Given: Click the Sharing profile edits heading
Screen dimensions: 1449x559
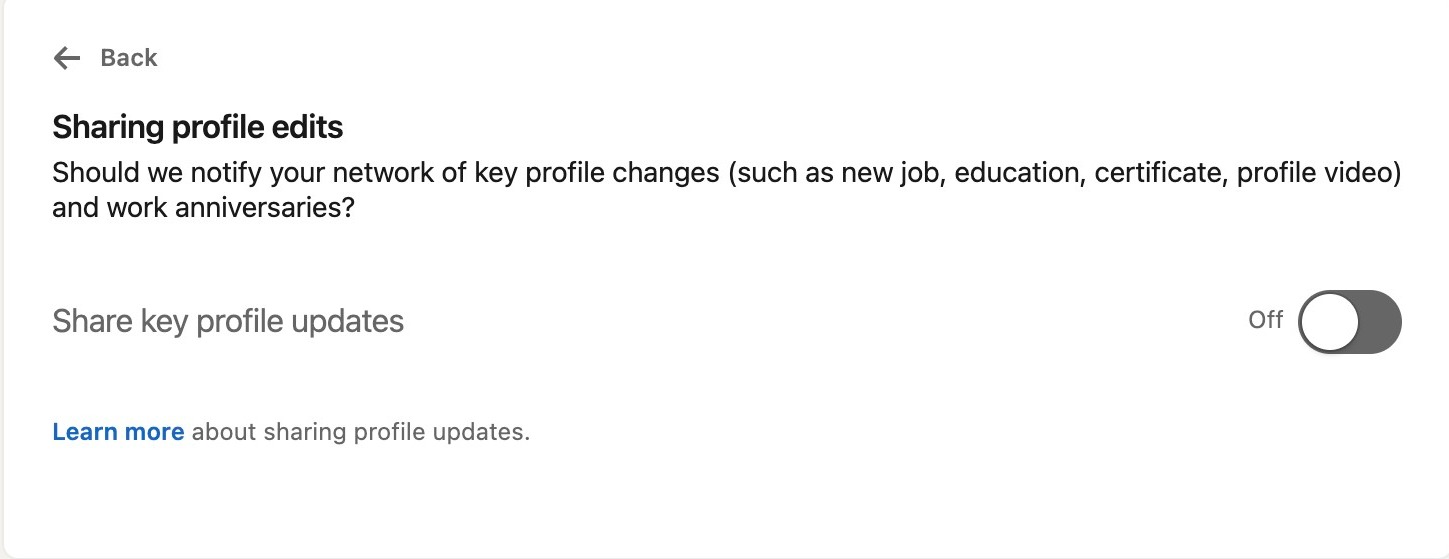Looking at the screenshot, I should click(197, 127).
